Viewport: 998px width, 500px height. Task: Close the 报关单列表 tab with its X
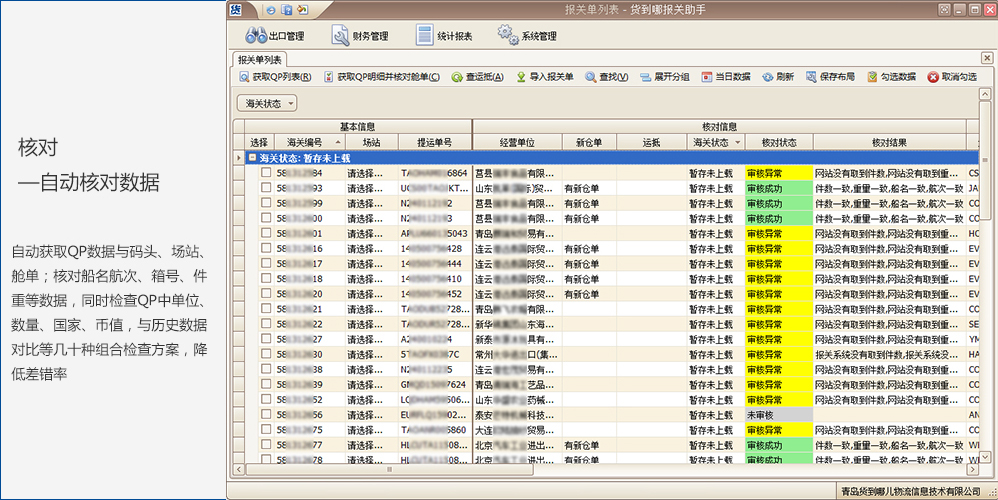[987, 59]
